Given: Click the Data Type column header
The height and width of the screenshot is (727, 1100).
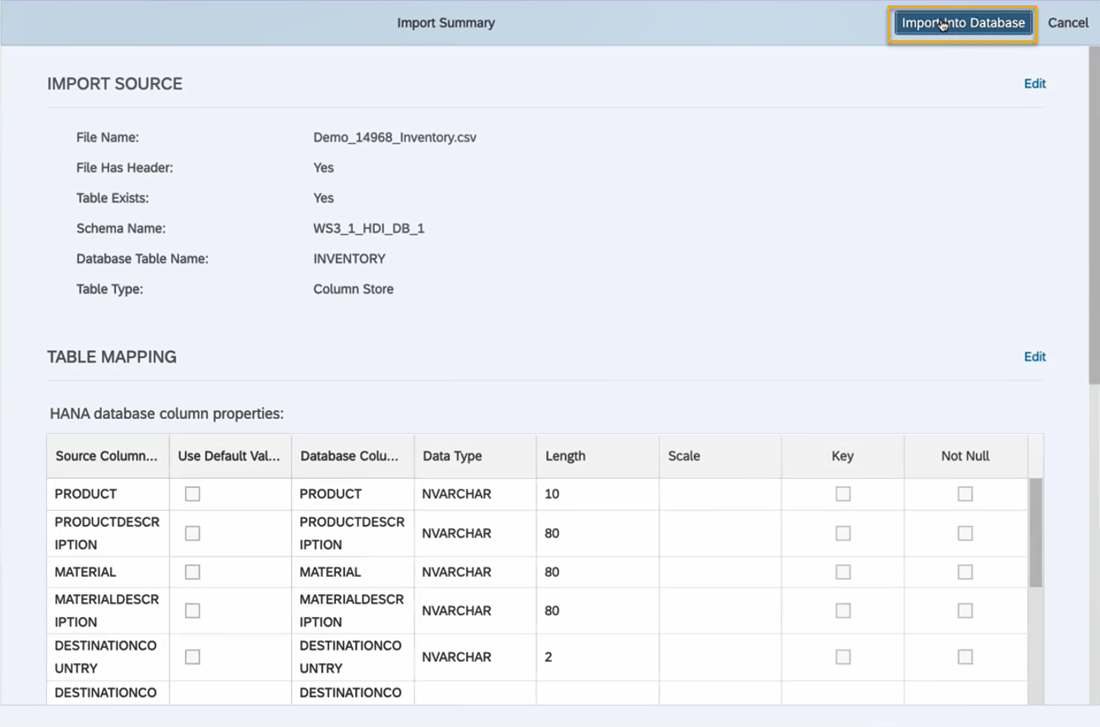Looking at the screenshot, I should [475, 456].
